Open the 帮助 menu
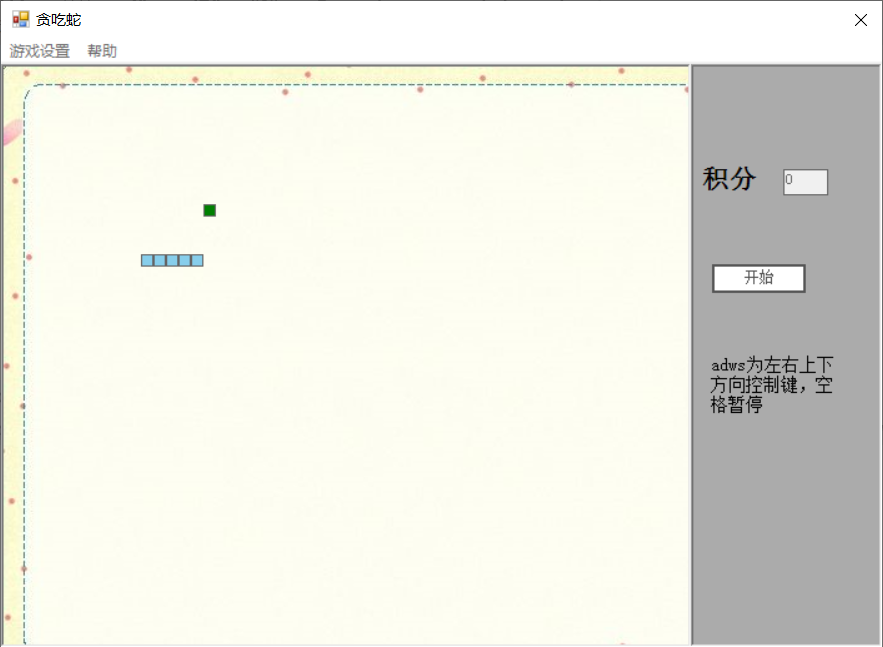The image size is (883, 647). (102, 51)
